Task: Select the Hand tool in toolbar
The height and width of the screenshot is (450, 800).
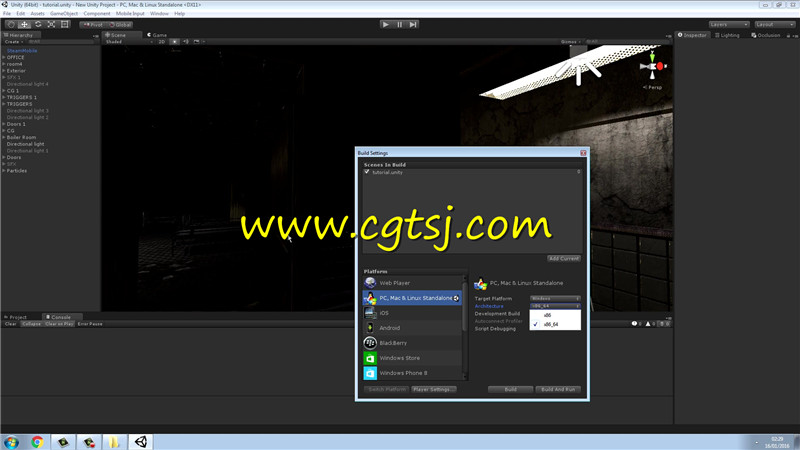Action: (x=11, y=24)
